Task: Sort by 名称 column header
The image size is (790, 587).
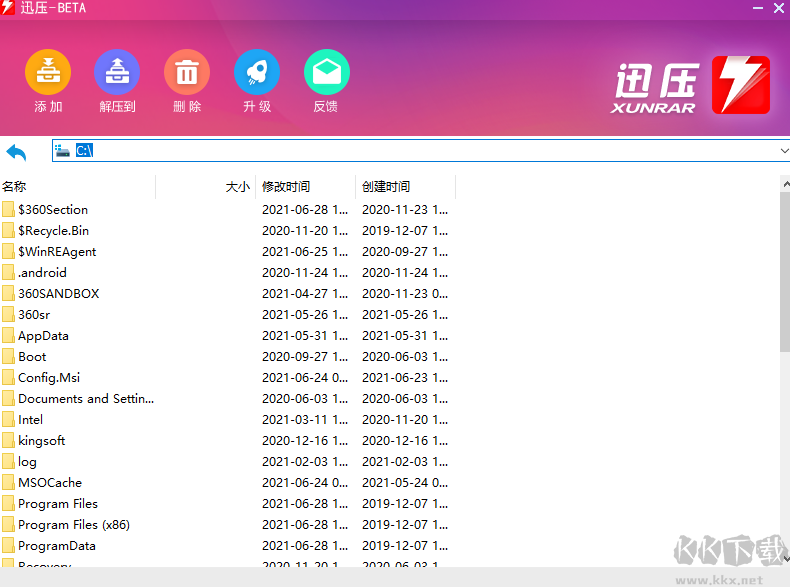Action: [78, 186]
